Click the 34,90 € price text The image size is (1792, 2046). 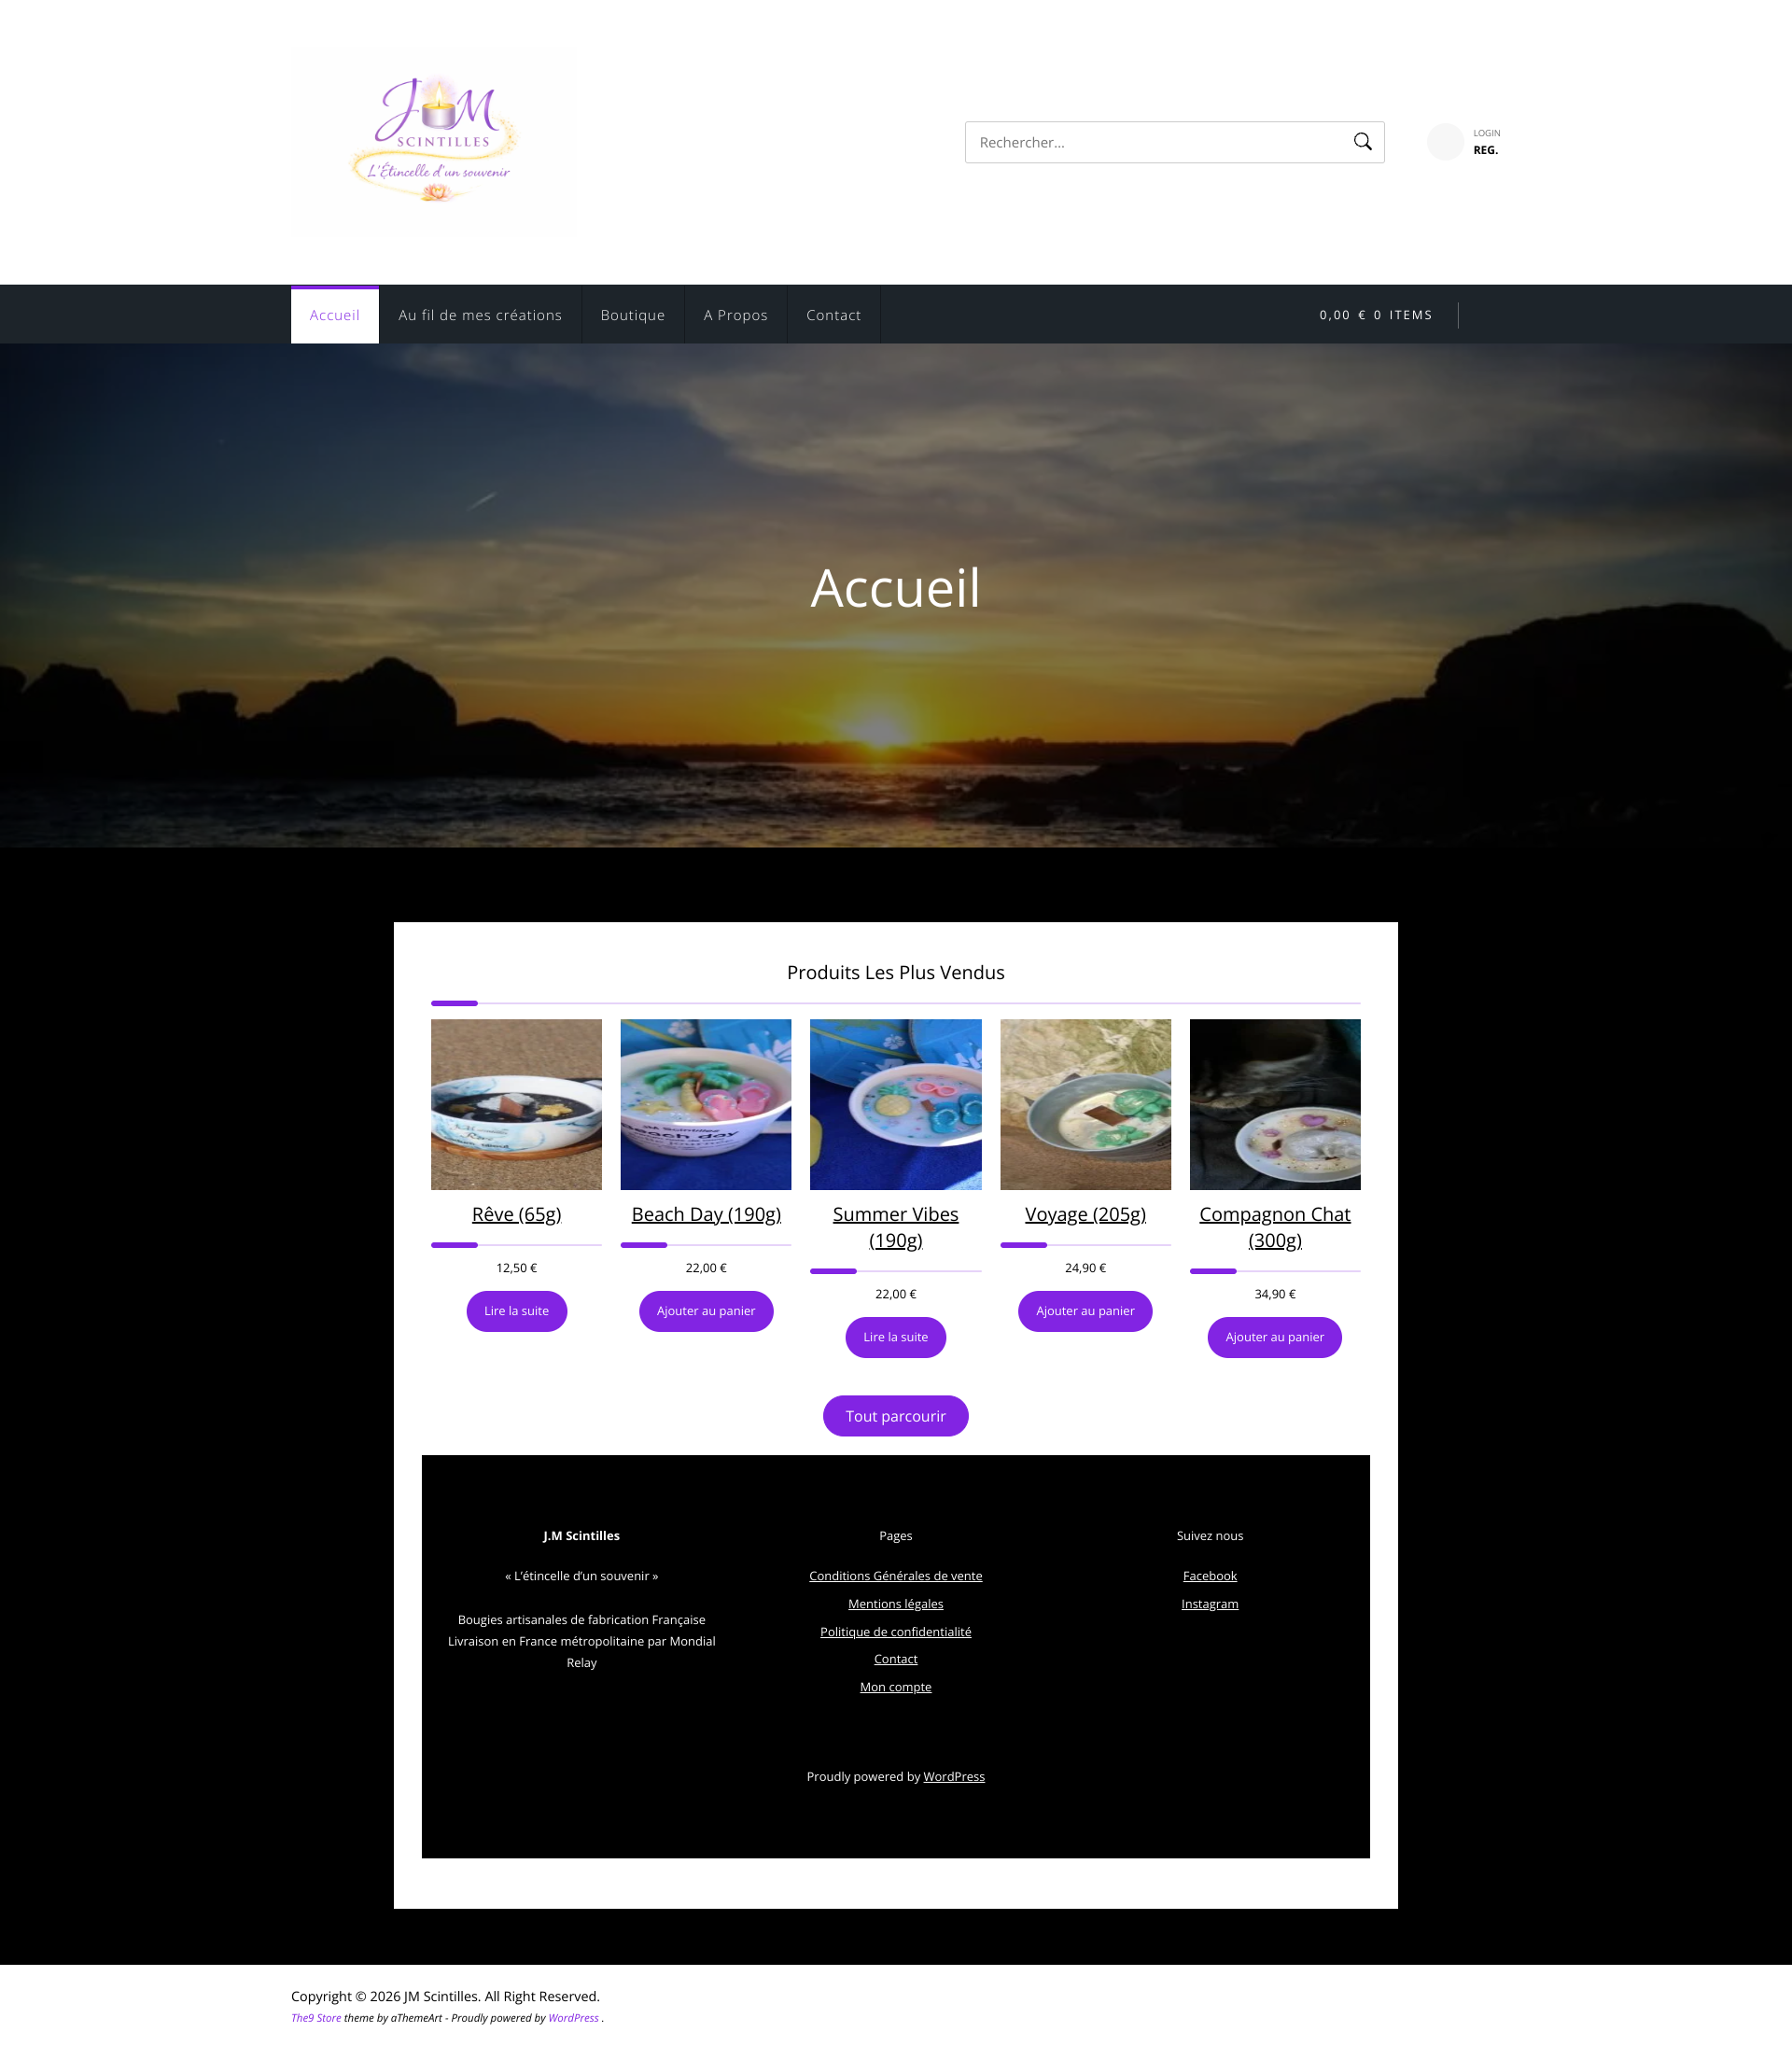pos(1274,1294)
